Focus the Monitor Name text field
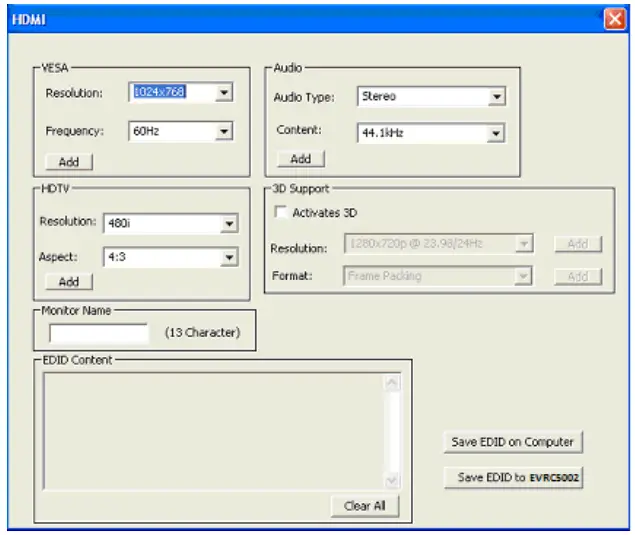The height and width of the screenshot is (535, 635). [98, 333]
